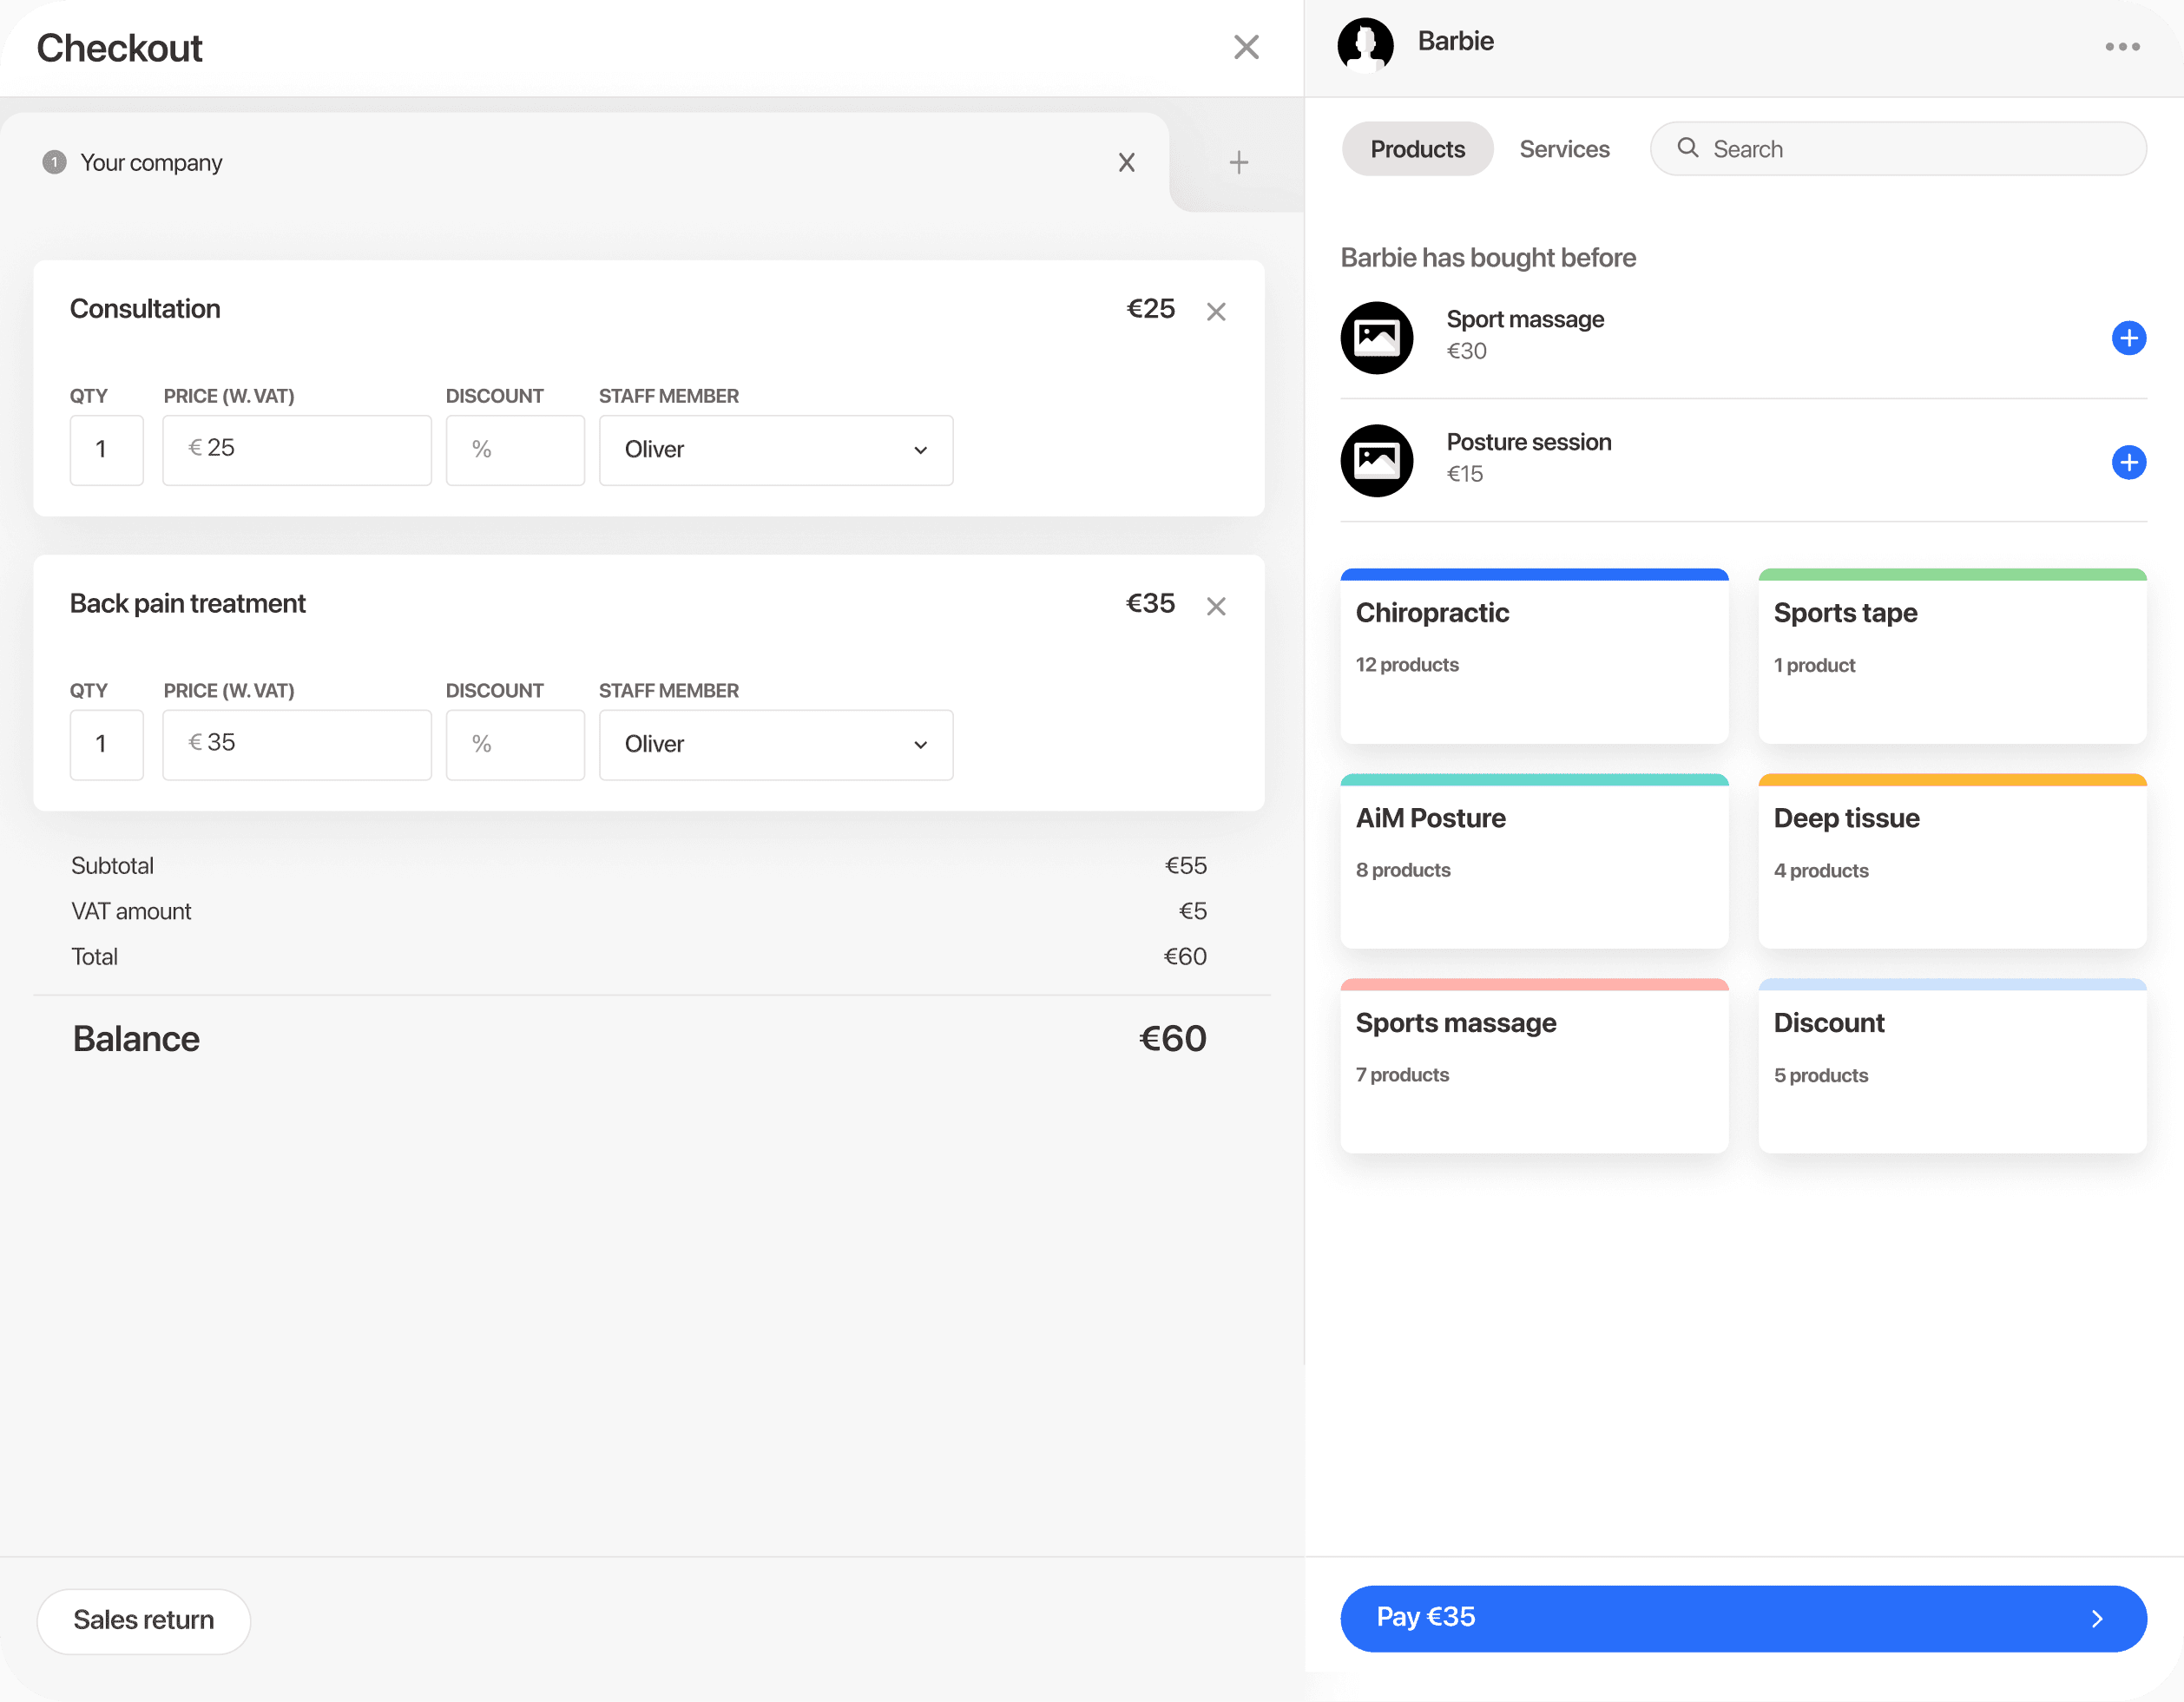
Task: Open staff member dropdown for Consultation
Action: click(775, 450)
